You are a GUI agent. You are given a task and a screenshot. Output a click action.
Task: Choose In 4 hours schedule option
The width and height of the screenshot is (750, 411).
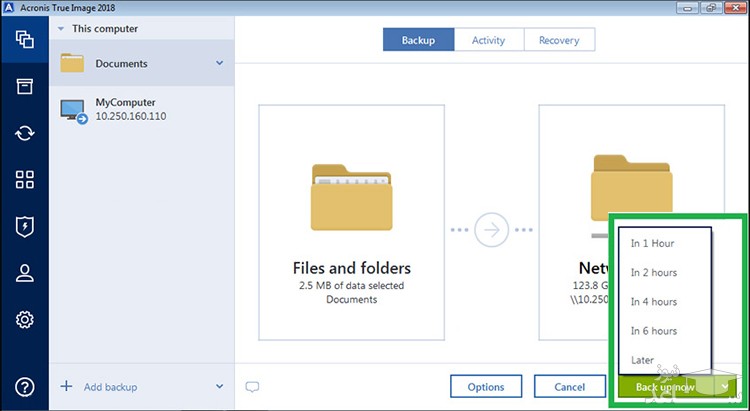coord(653,301)
